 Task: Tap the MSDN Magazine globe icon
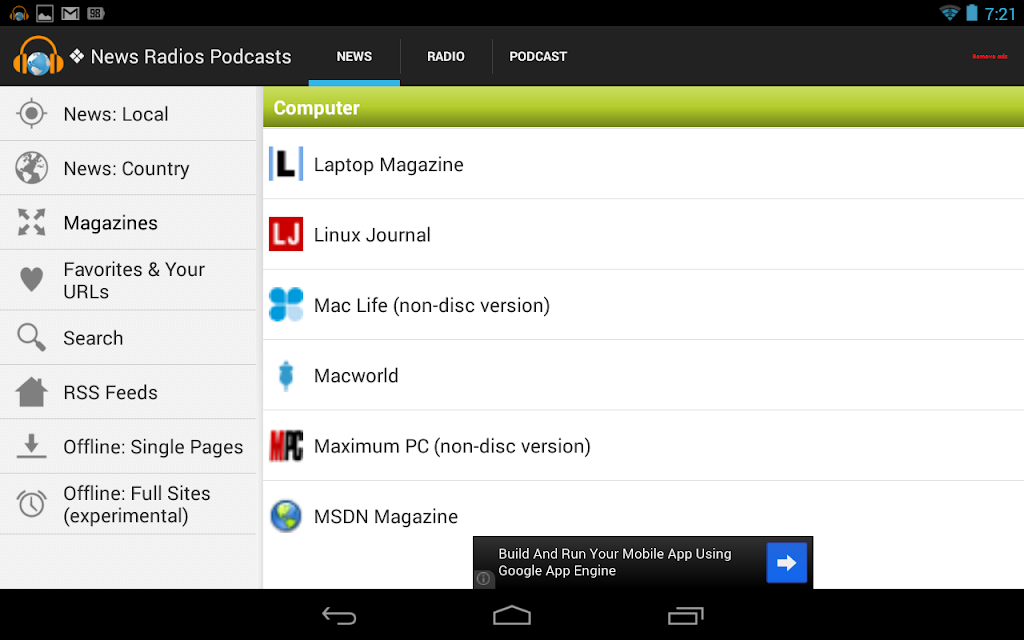pyautogui.click(x=286, y=516)
